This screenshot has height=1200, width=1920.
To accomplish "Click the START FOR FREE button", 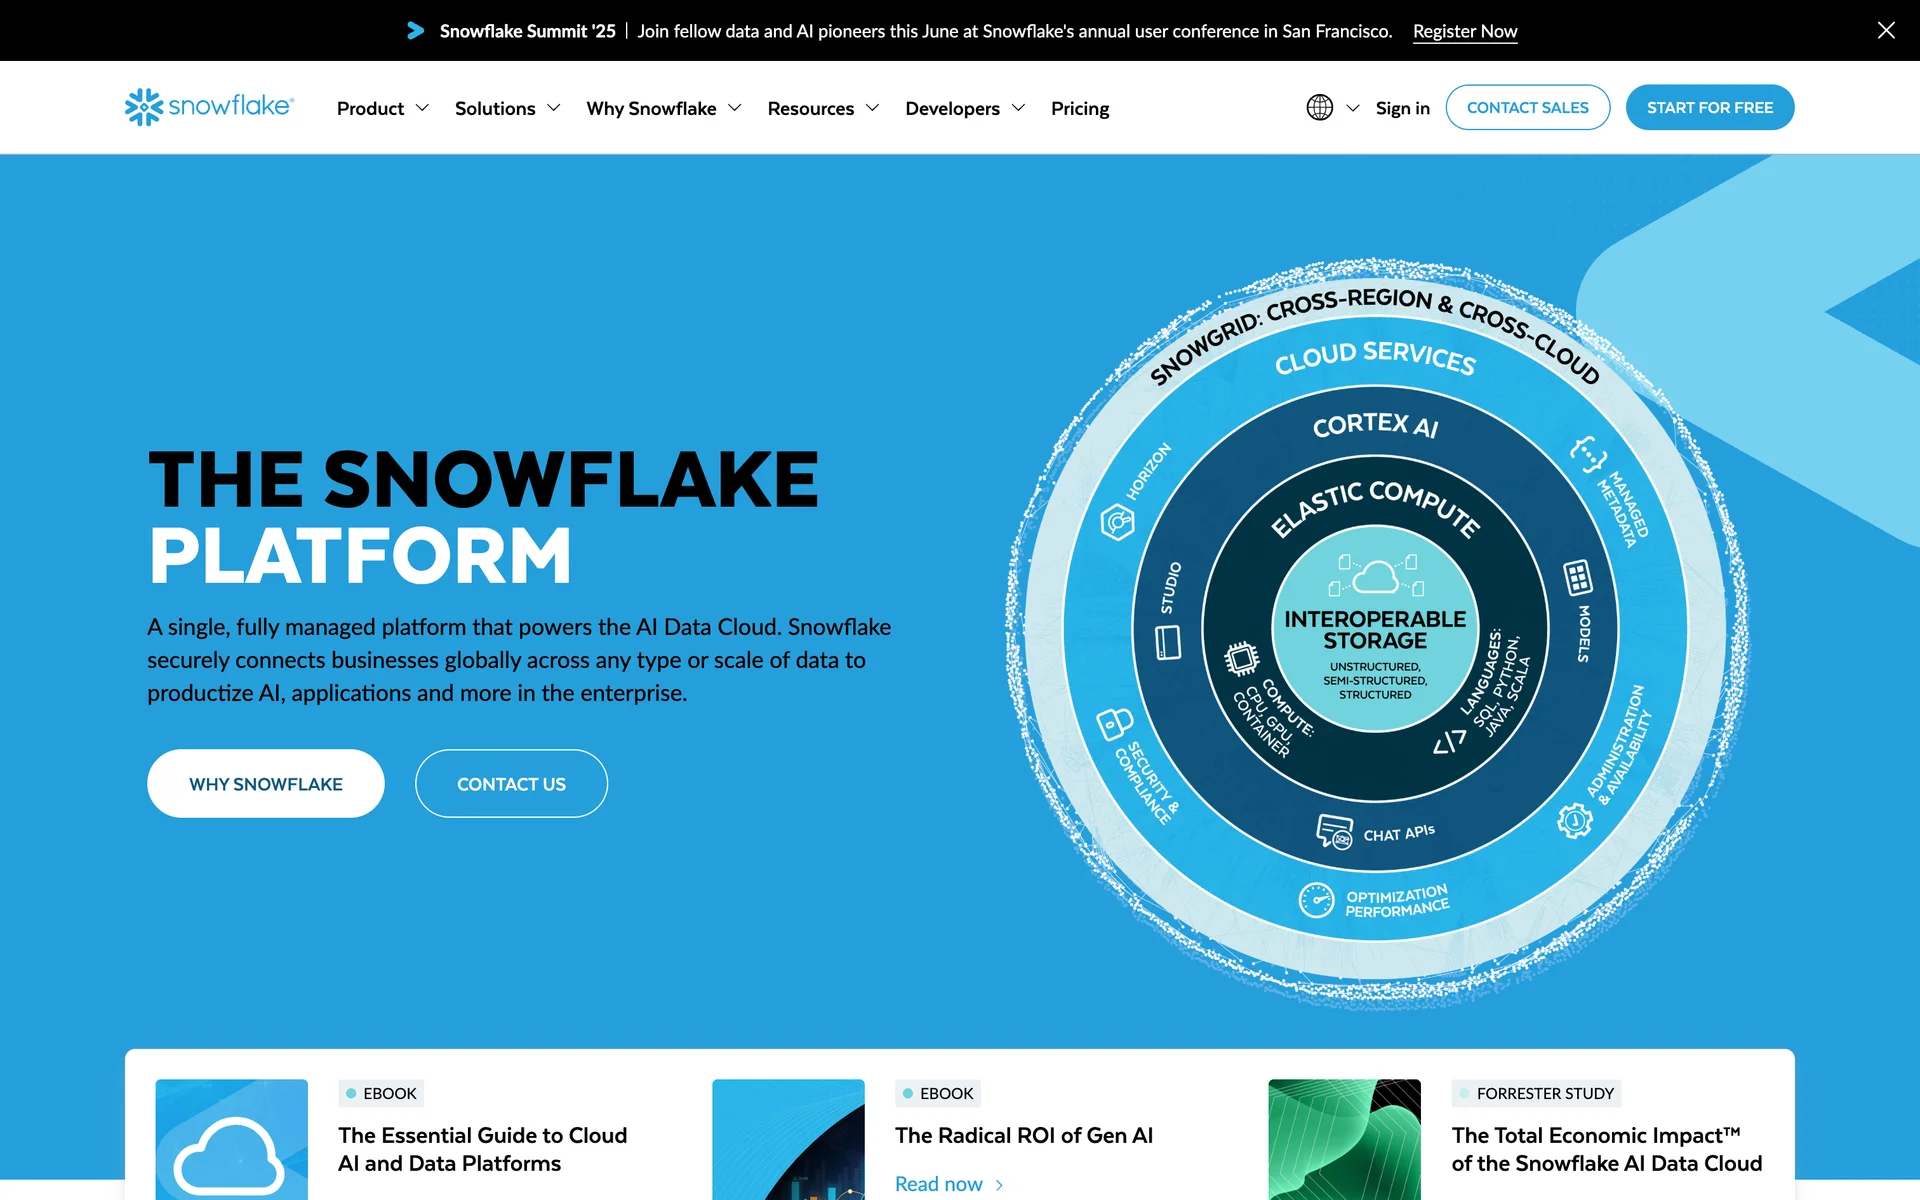I will point(1709,107).
